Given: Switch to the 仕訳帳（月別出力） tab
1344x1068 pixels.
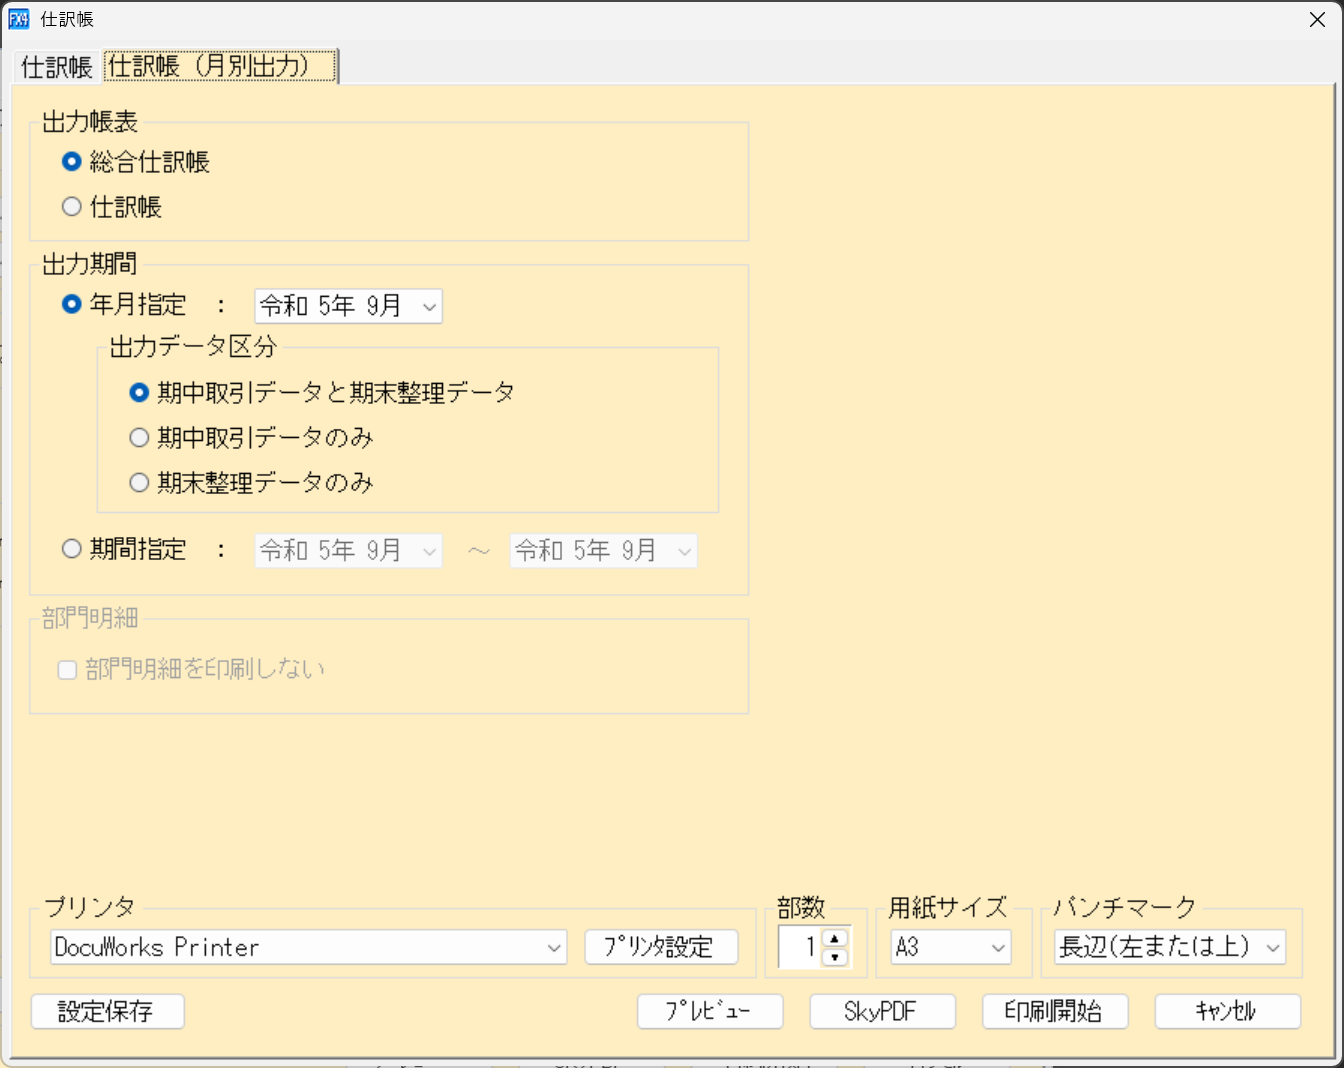Looking at the screenshot, I should click(x=219, y=66).
